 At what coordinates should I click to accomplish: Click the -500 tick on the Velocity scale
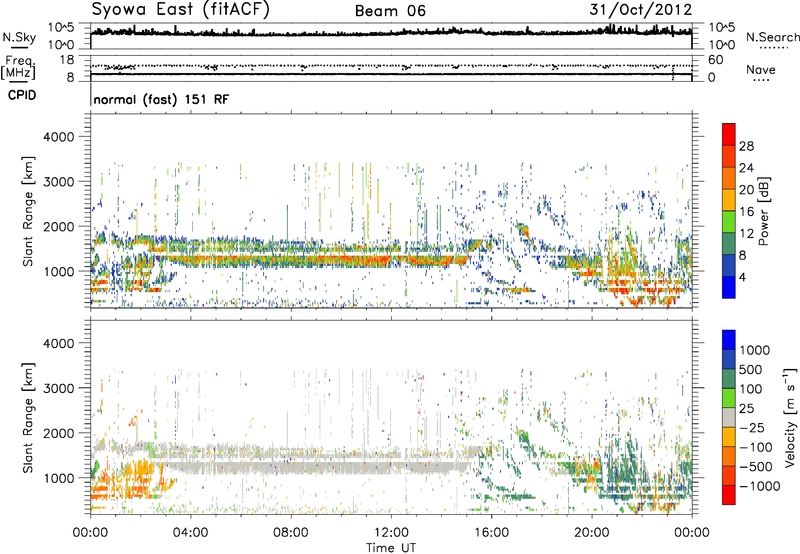click(x=756, y=467)
